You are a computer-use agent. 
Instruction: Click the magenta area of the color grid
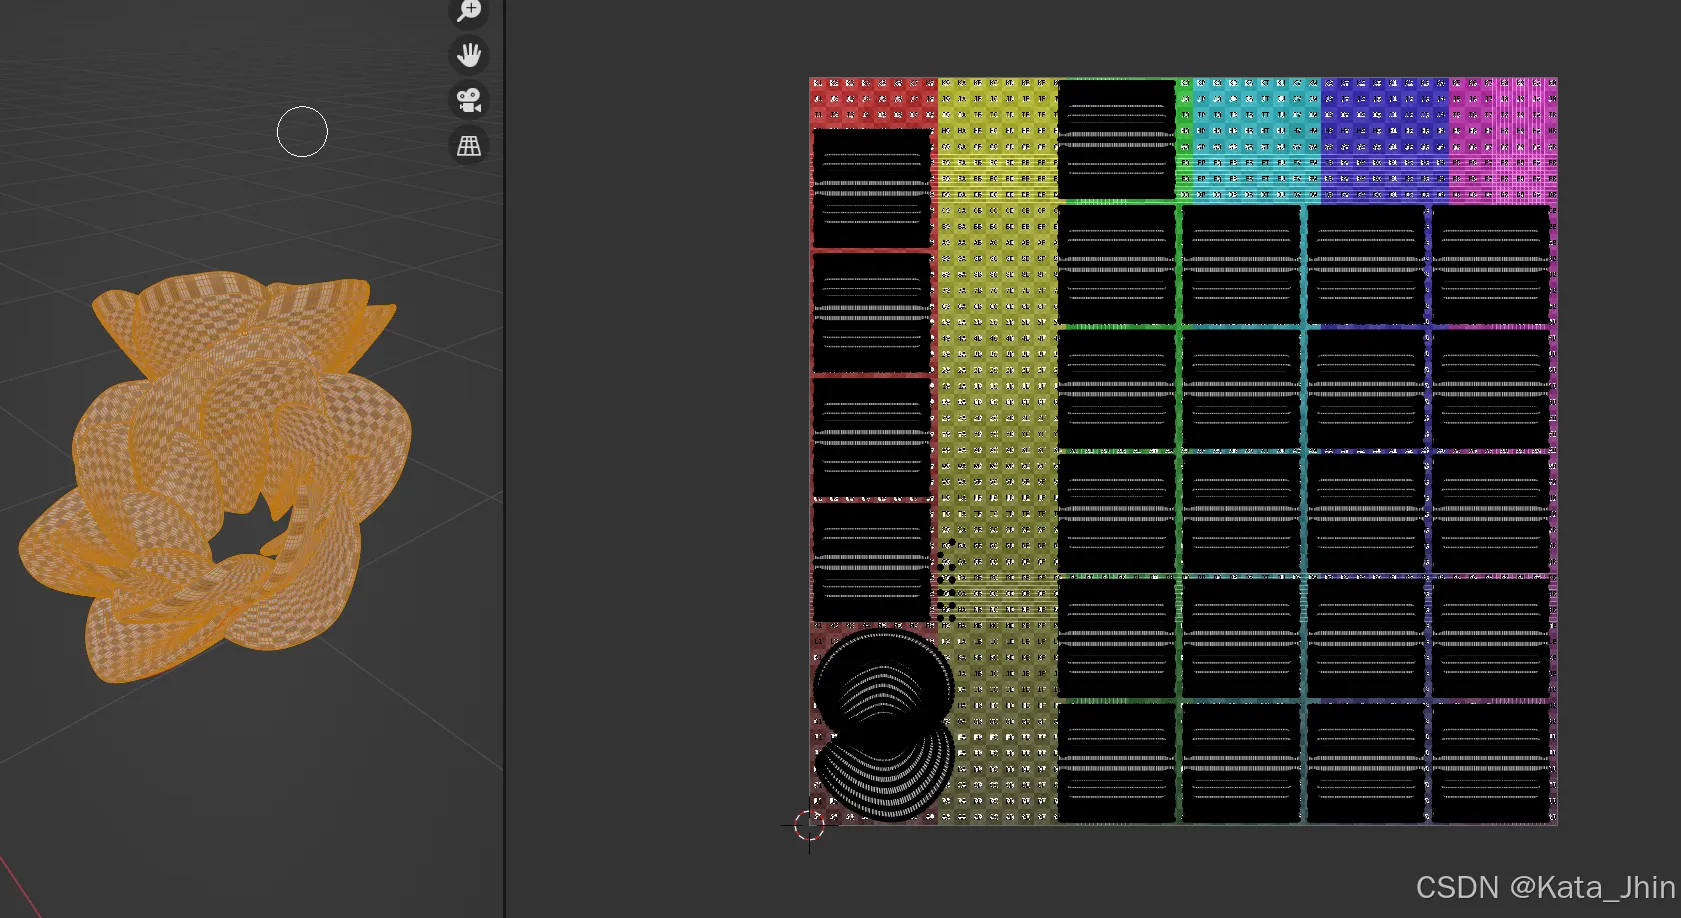pyautogui.click(x=1505, y=140)
